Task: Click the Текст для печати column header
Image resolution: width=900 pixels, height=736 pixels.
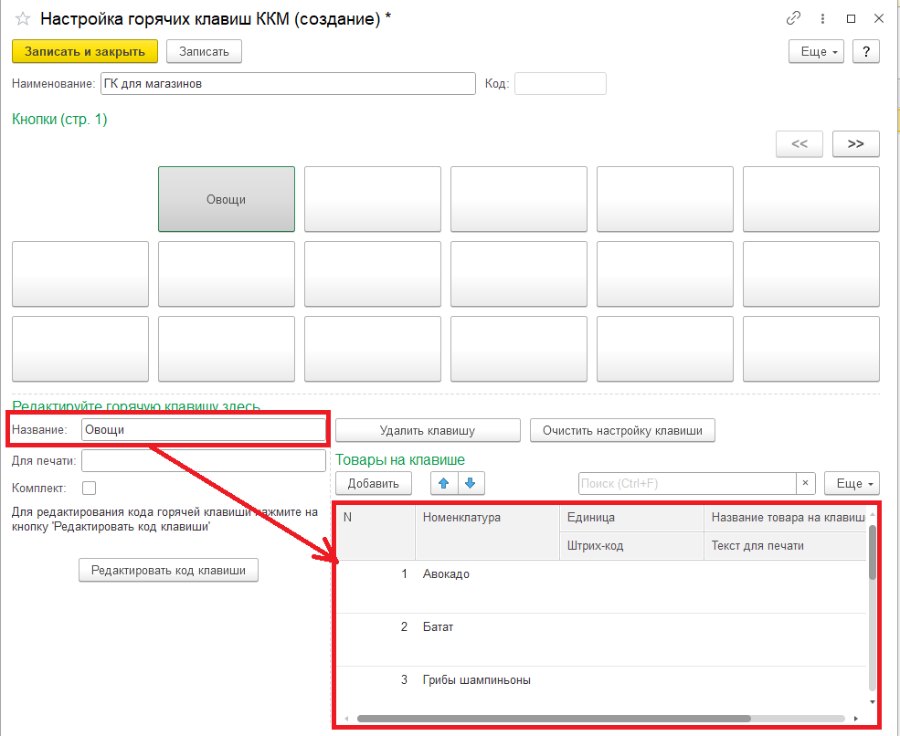Action: (785, 546)
